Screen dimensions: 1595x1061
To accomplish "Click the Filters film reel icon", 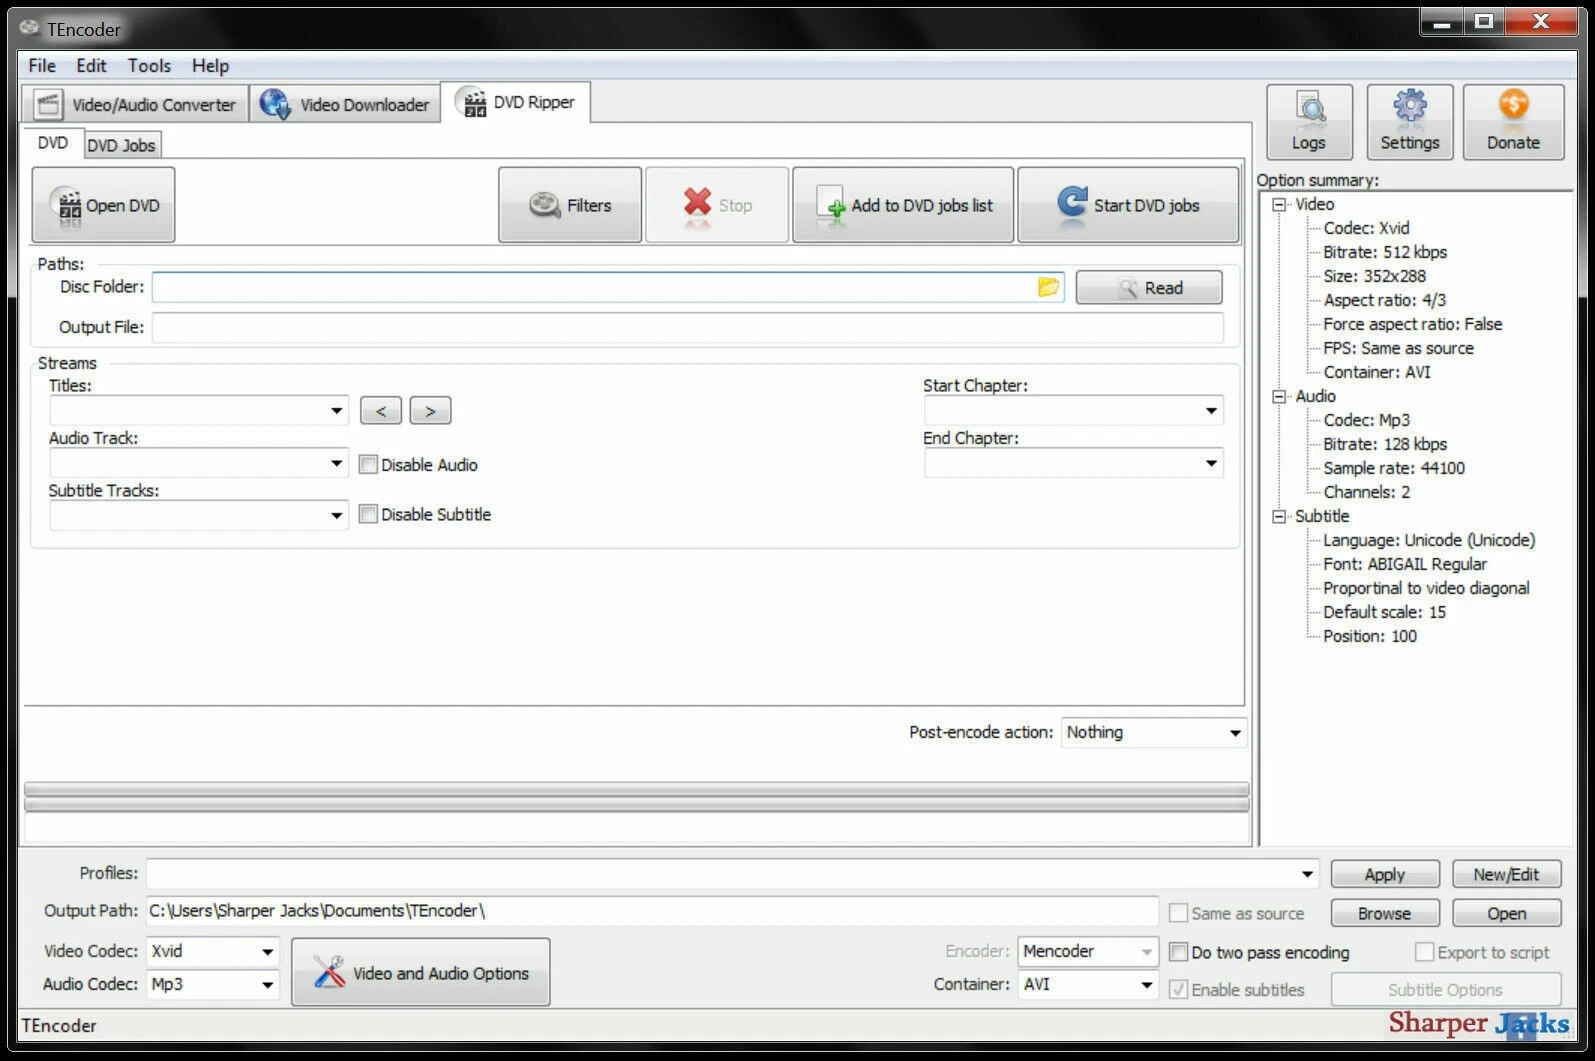I will (544, 205).
